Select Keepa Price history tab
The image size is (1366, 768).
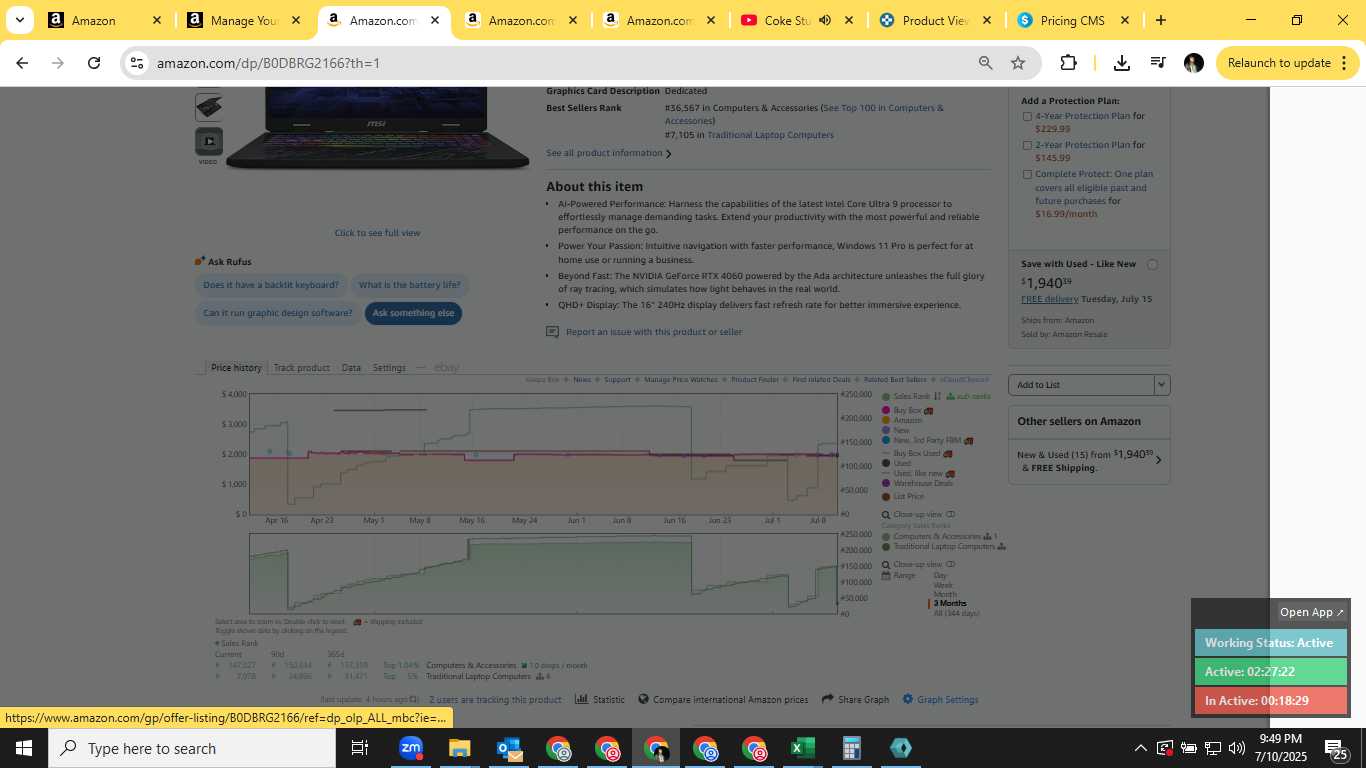pyautogui.click(x=236, y=368)
